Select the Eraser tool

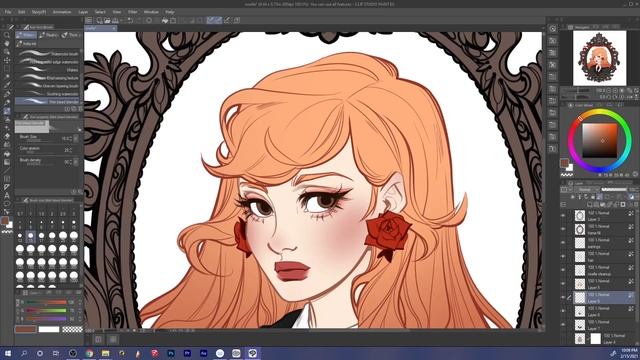point(7,136)
